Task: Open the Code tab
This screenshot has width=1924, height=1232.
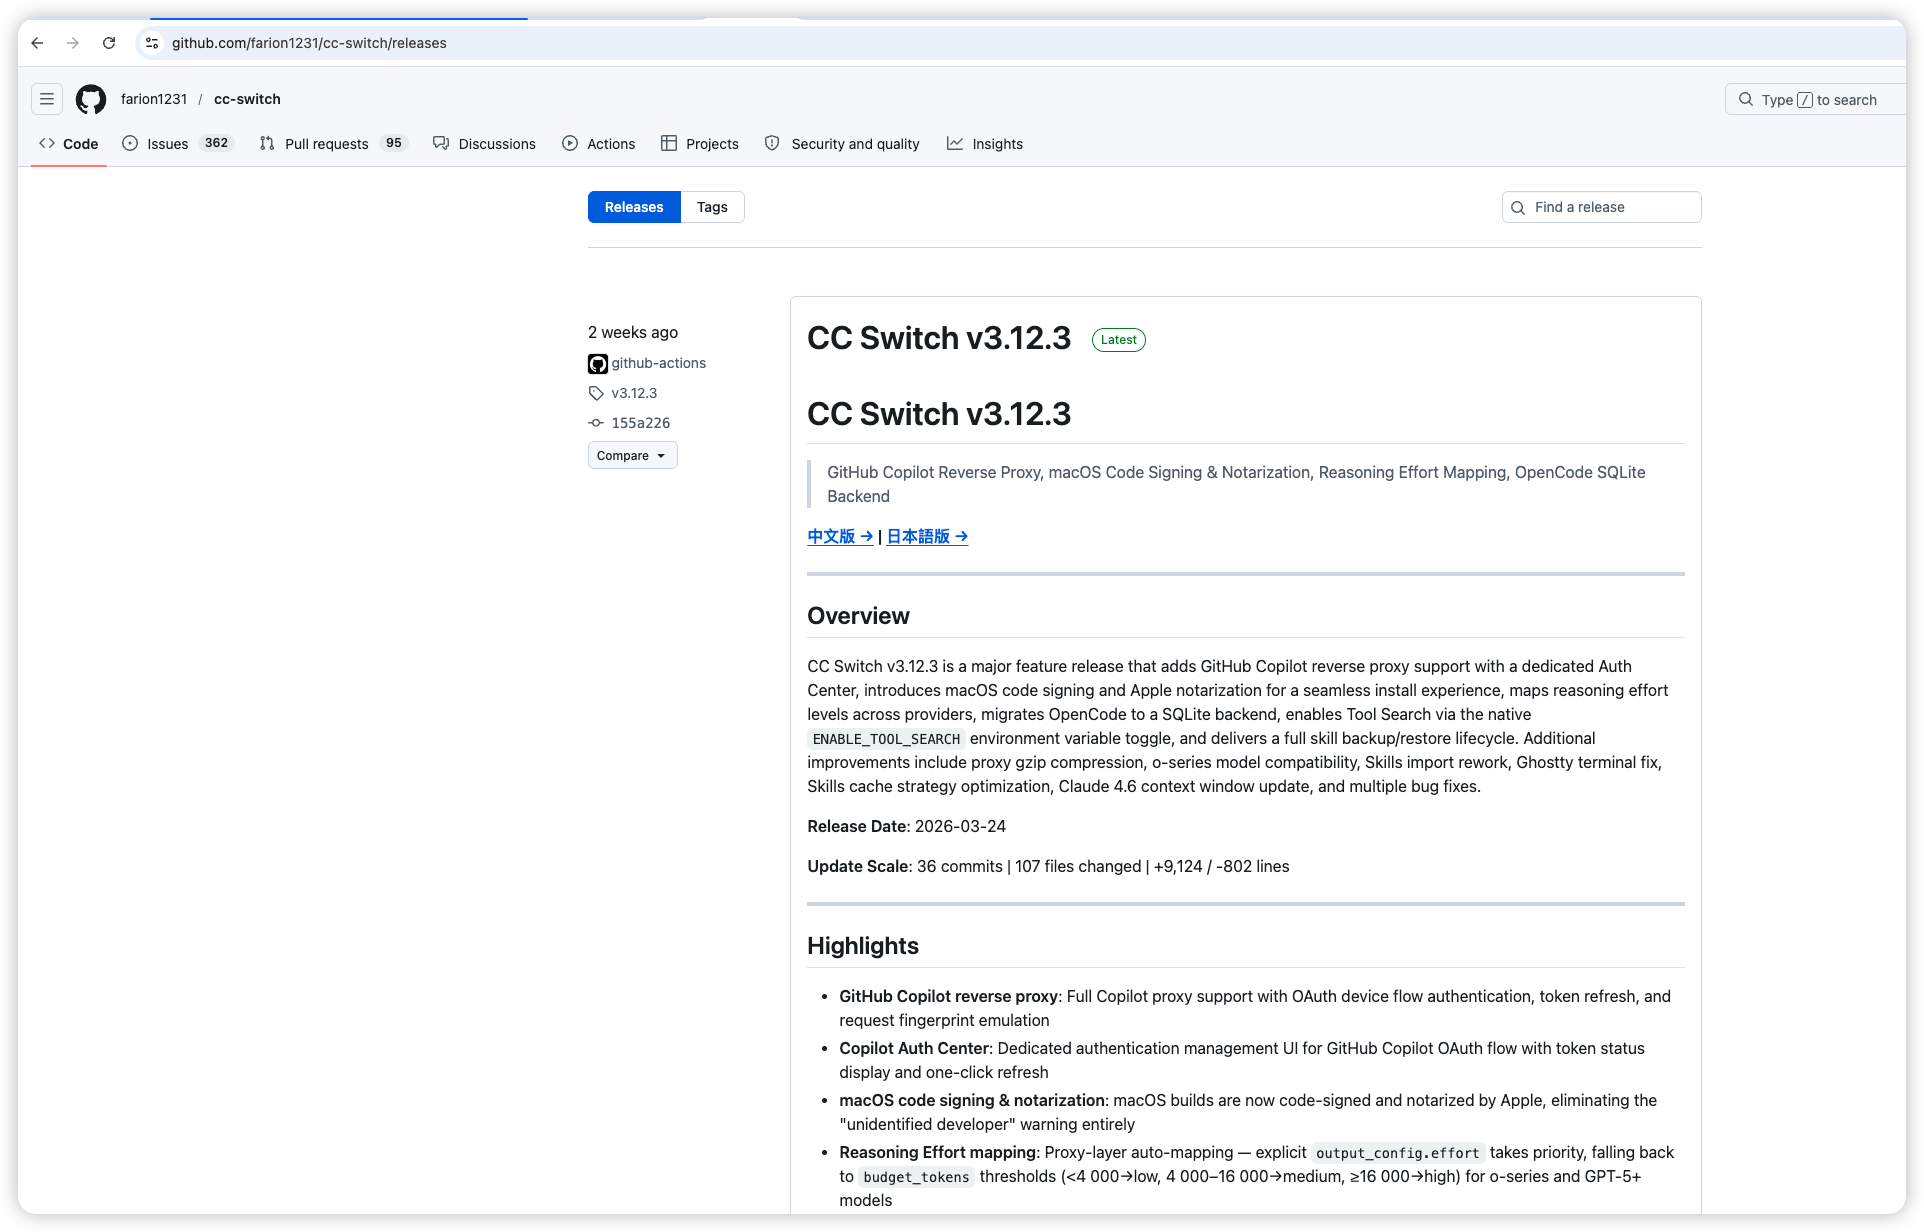Action: (x=69, y=144)
